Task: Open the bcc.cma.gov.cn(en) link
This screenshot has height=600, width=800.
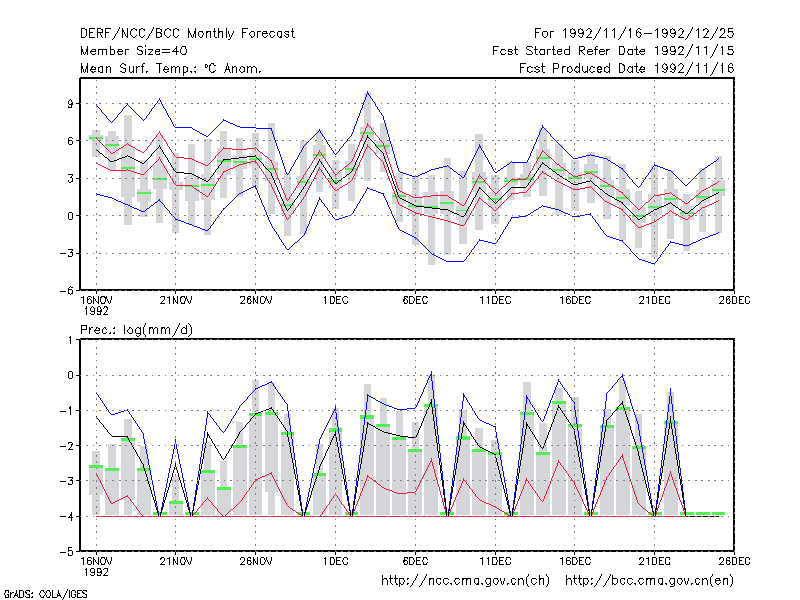Action: (x=649, y=581)
